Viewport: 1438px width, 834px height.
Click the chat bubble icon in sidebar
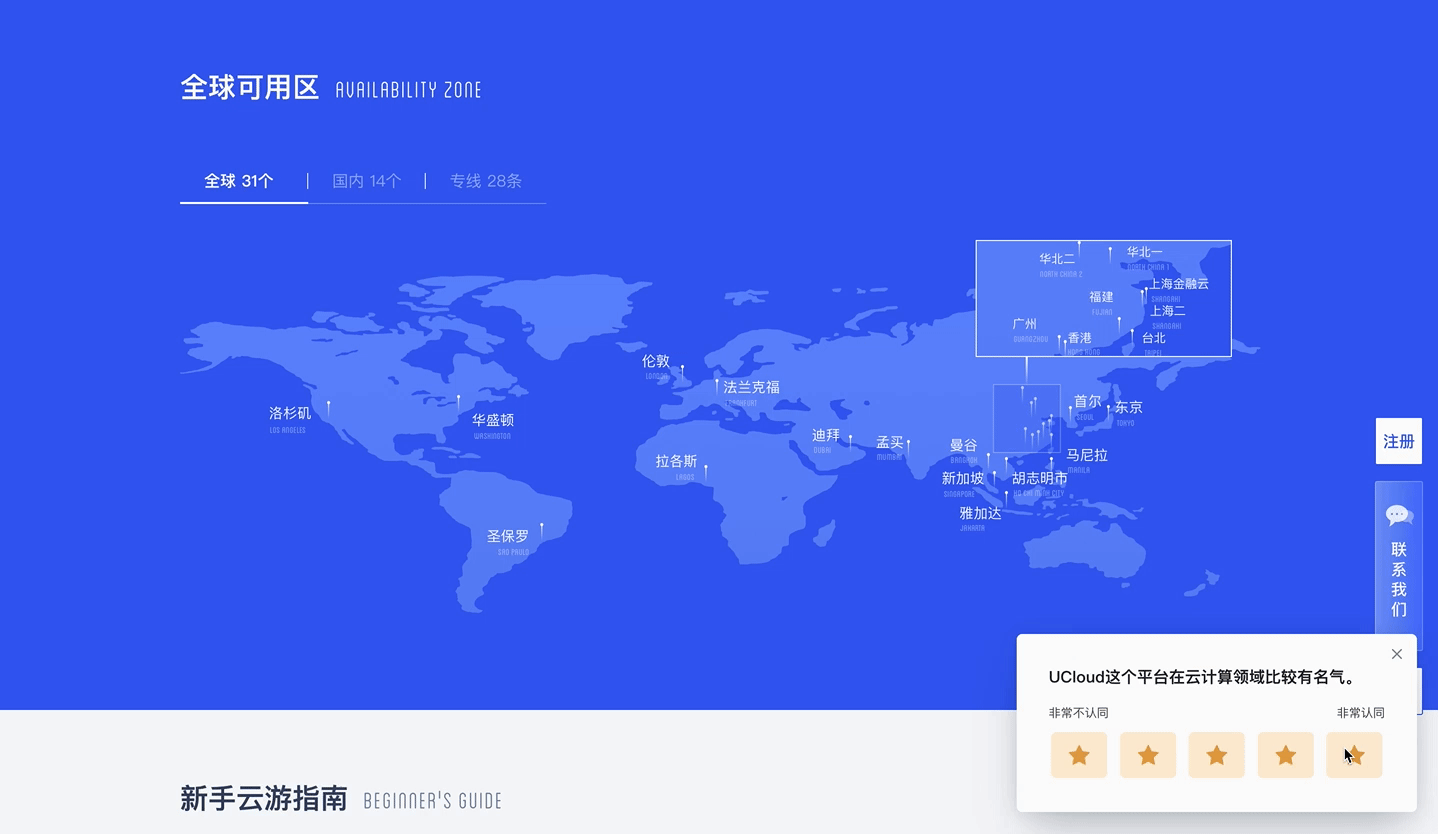click(1398, 515)
